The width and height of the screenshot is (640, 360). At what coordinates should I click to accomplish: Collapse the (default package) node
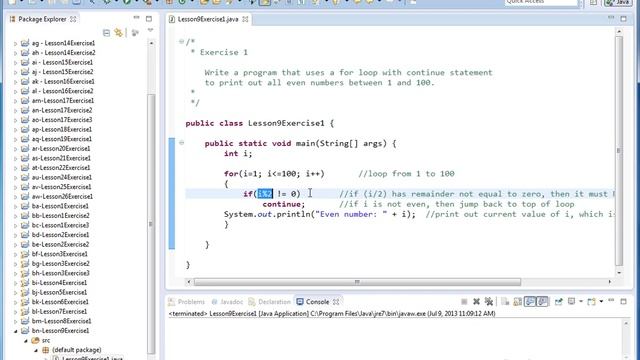pos(36,350)
